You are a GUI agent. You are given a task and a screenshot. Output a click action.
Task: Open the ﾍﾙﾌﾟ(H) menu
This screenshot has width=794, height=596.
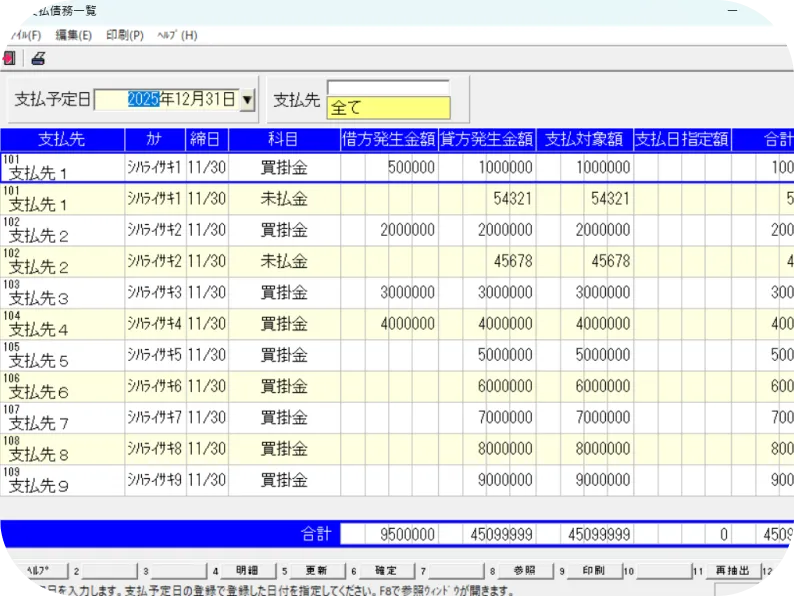point(177,35)
